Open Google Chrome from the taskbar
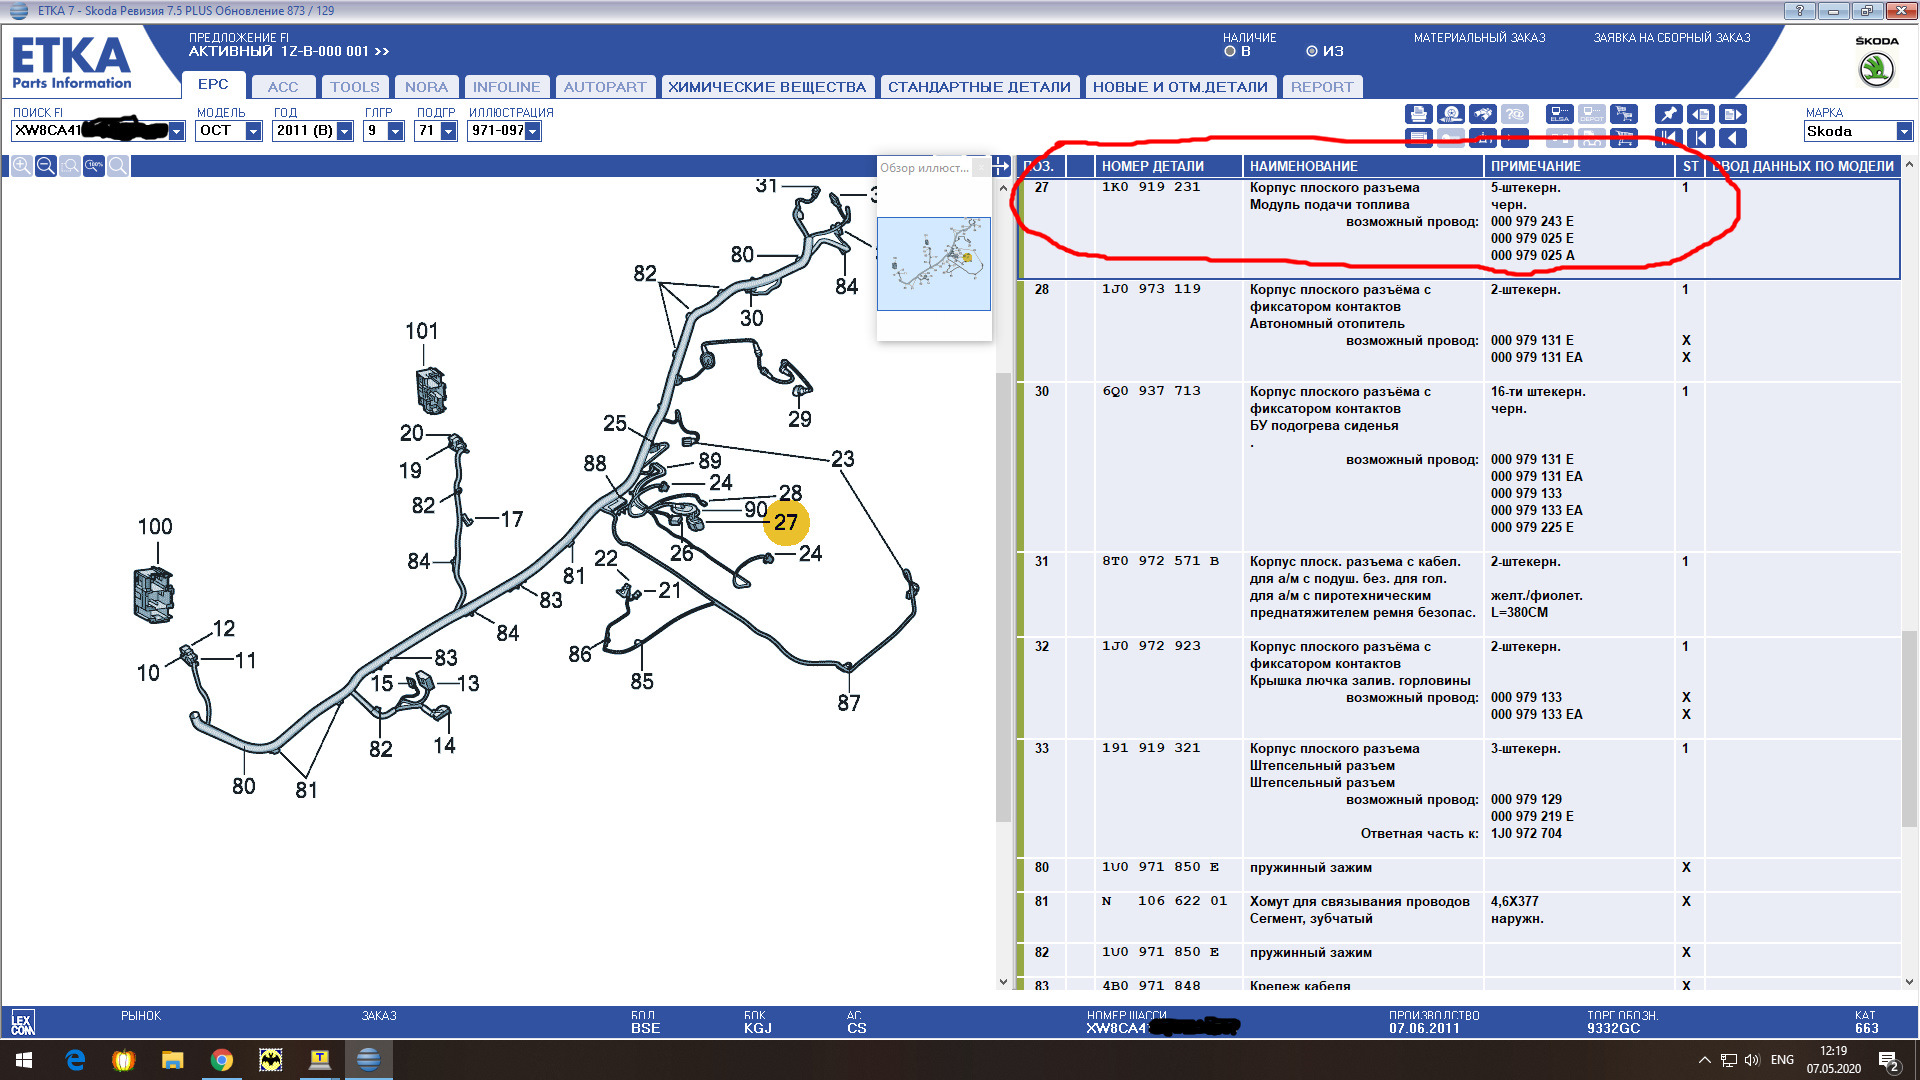The image size is (1920, 1080). (x=222, y=1060)
